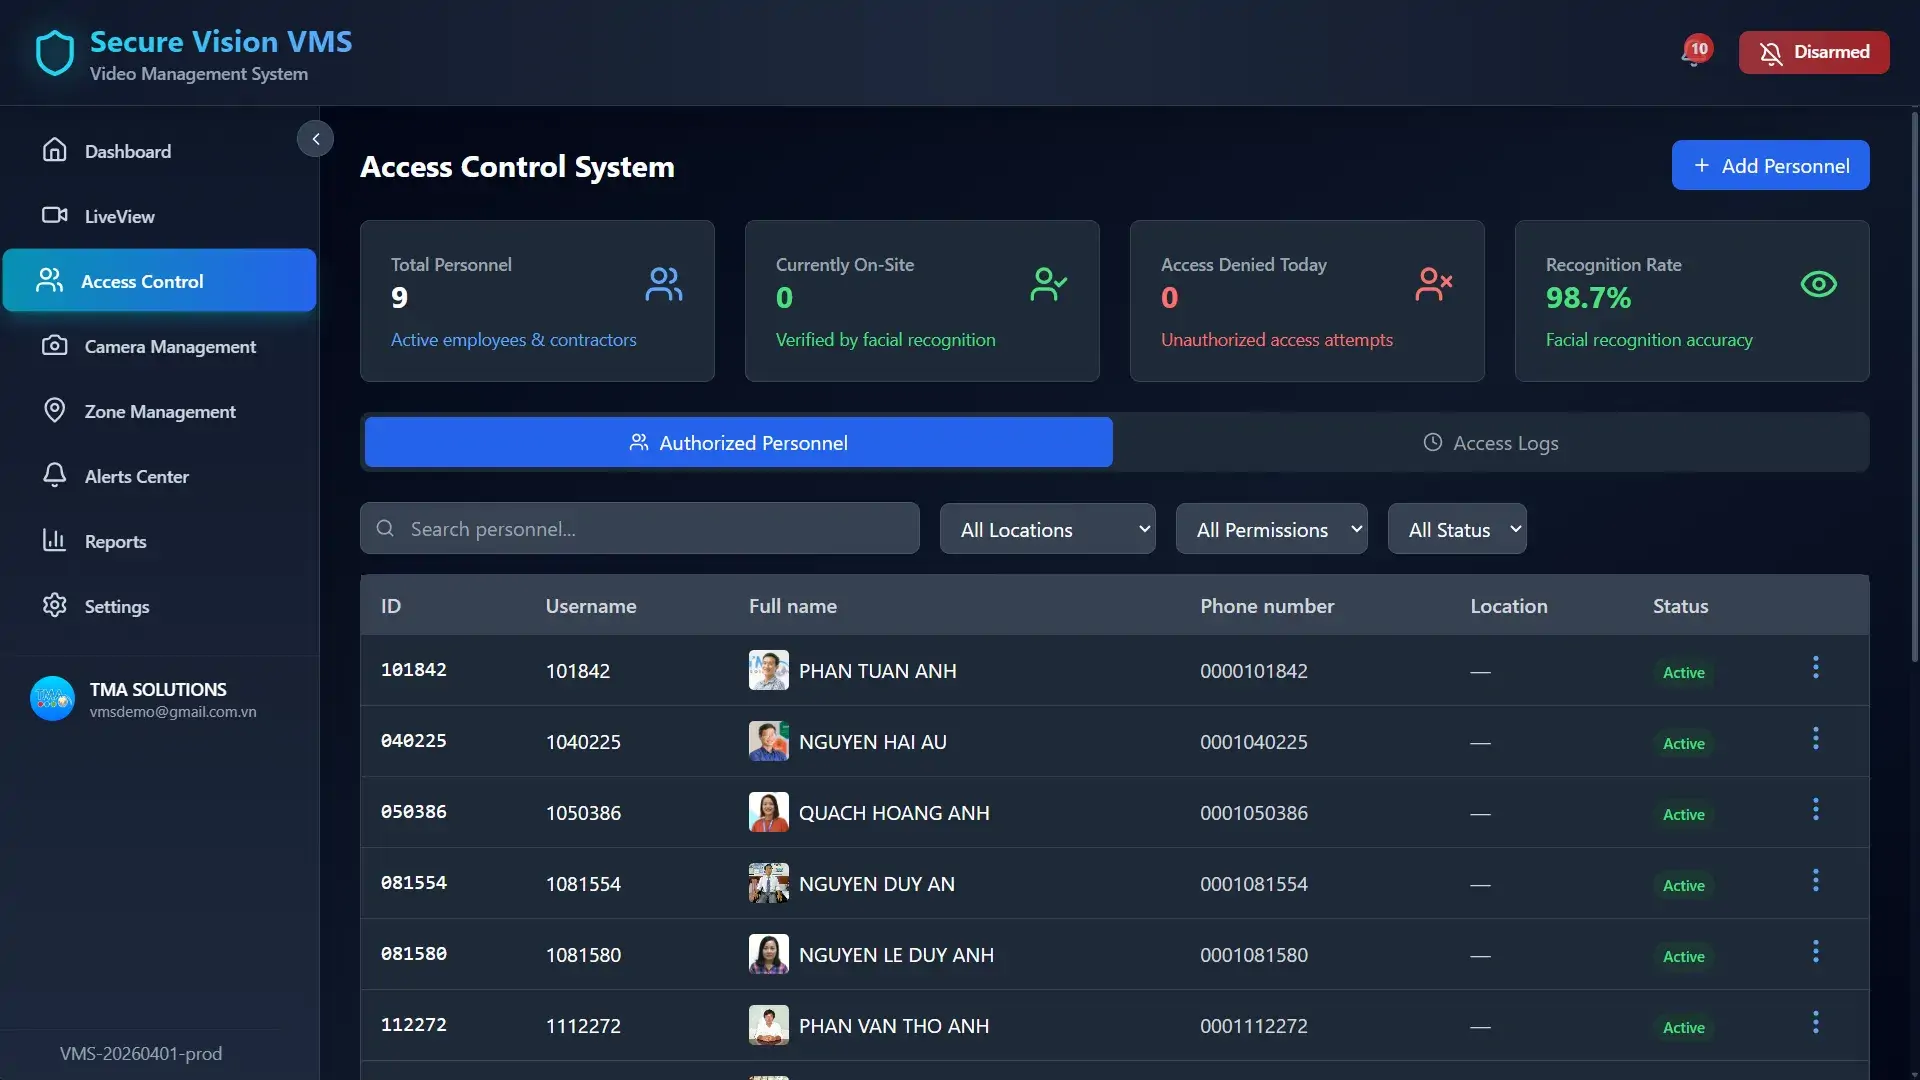The image size is (1920, 1080).
Task: Click the Currently On-Site user-check icon
Action: [x=1049, y=285]
